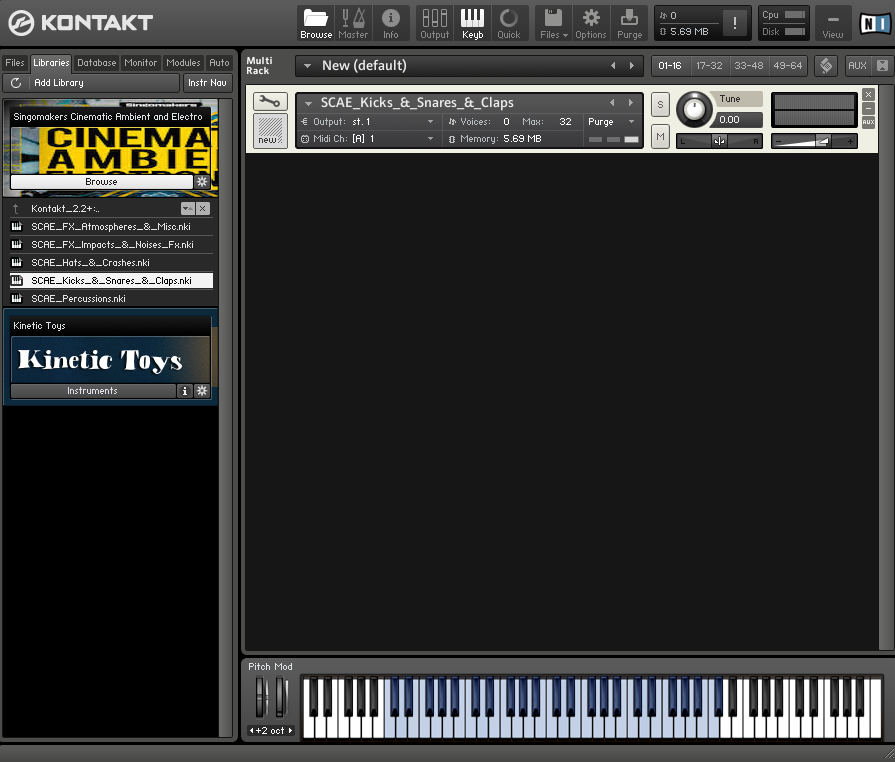The height and width of the screenshot is (762, 895).
Task: Go up one folder level in library
Action: point(16,209)
